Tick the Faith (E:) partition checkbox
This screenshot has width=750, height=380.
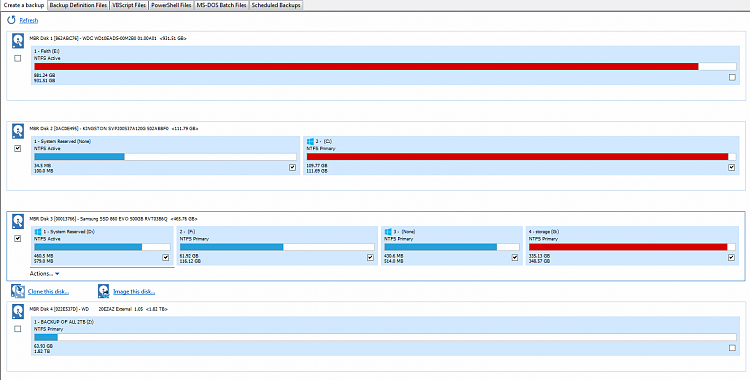(x=732, y=77)
